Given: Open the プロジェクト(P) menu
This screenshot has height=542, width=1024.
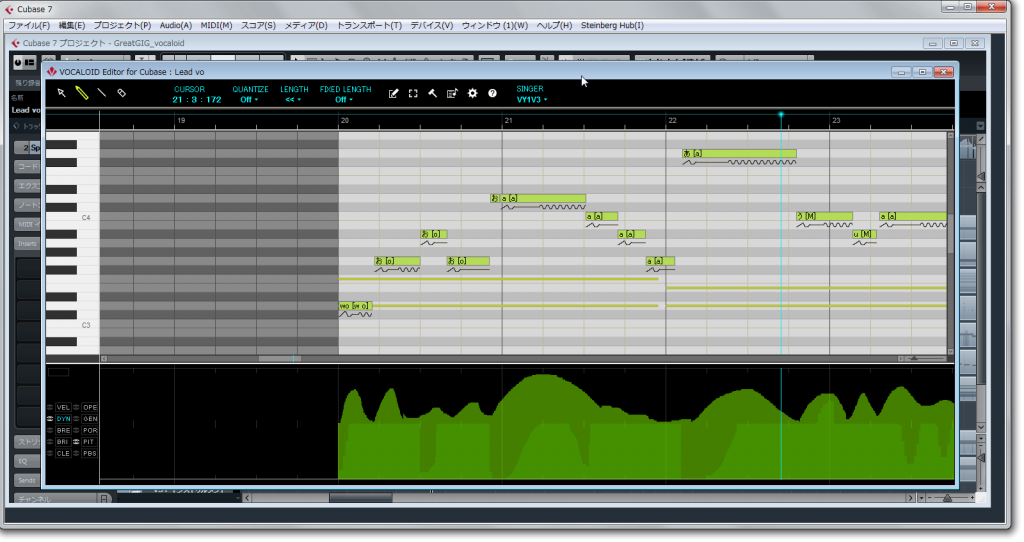Looking at the screenshot, I should point(122,25).
